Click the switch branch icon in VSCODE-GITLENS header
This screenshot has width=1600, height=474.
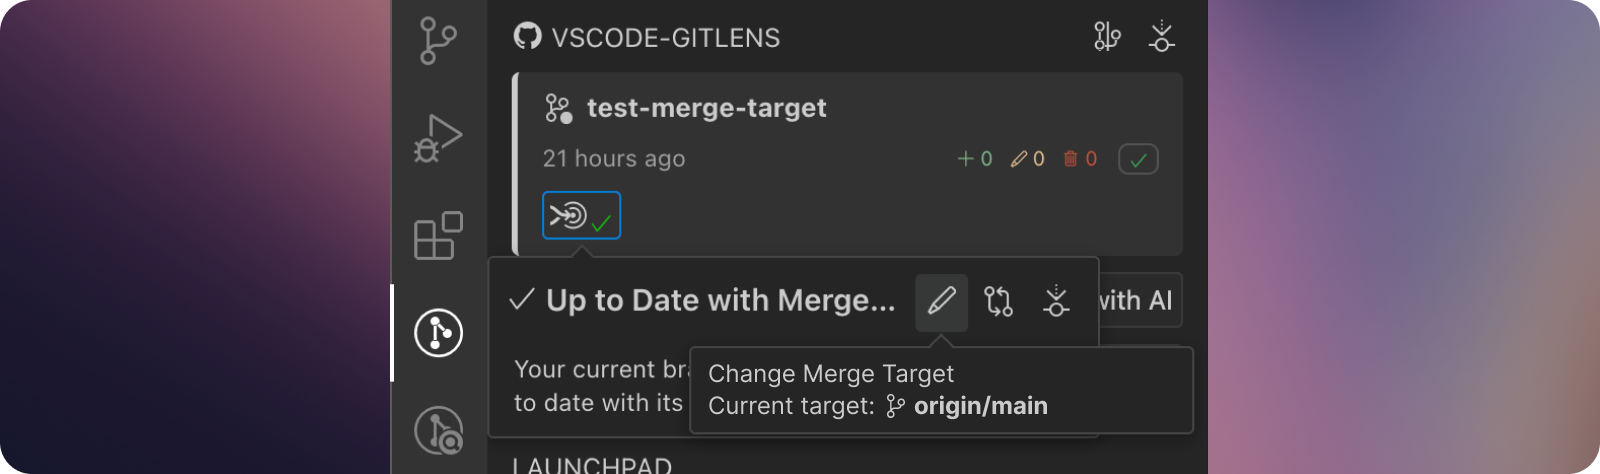1107,37
